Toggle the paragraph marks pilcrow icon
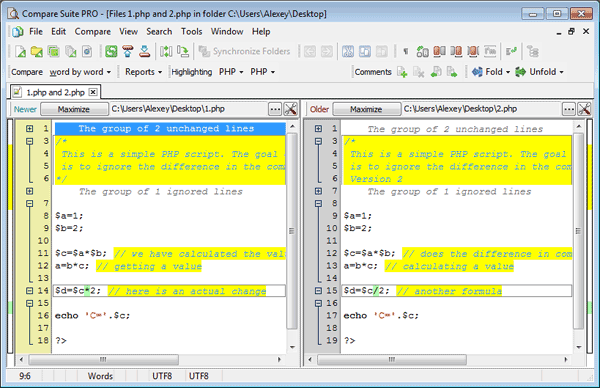The width and height of the screenshot is (600, 388). (406, 51)
